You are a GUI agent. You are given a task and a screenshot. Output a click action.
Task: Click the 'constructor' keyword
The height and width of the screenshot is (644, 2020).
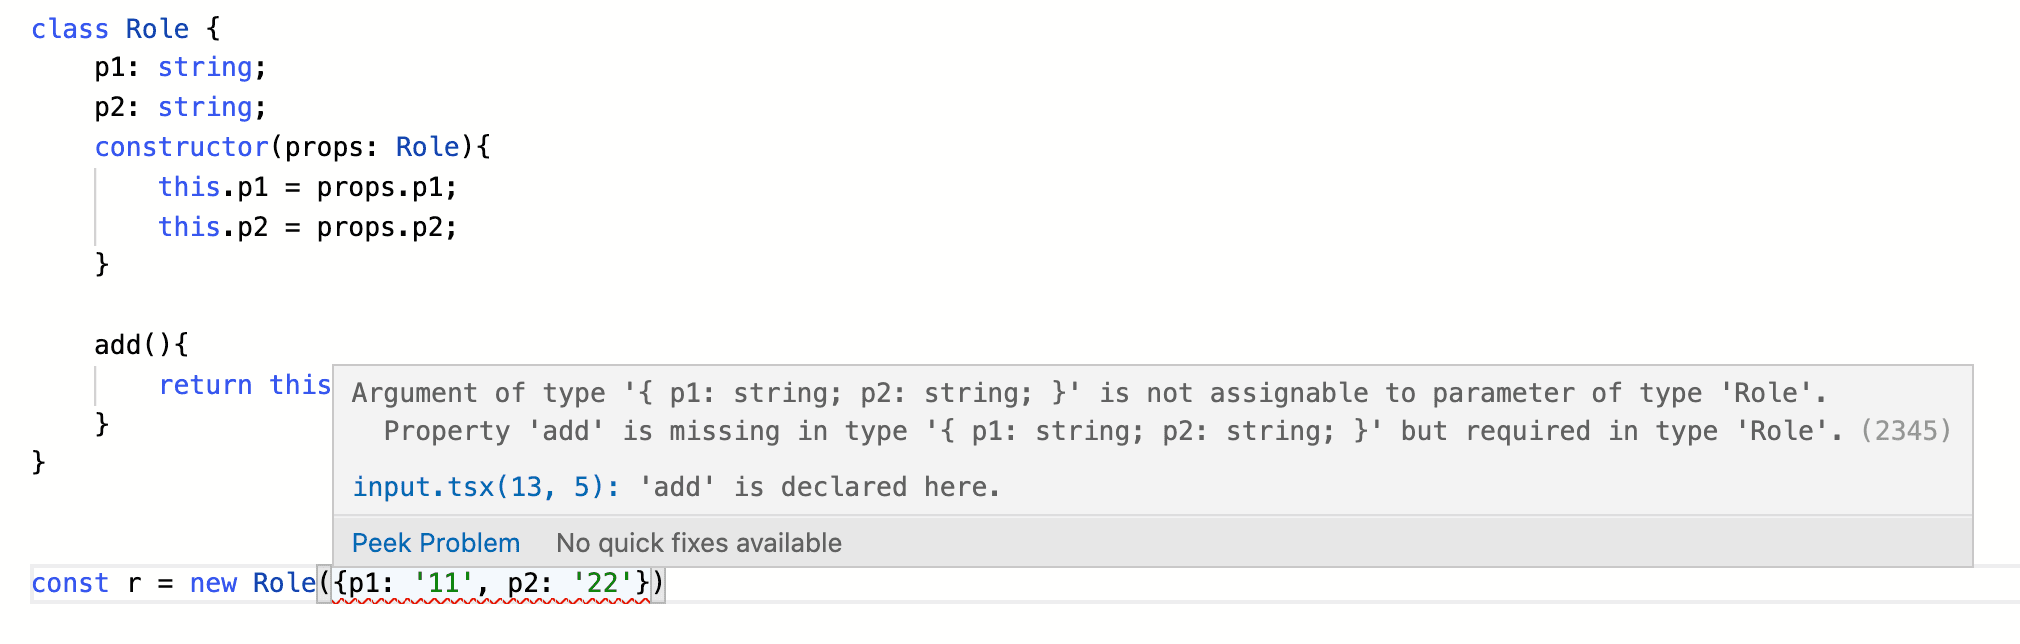coord(181,147)
